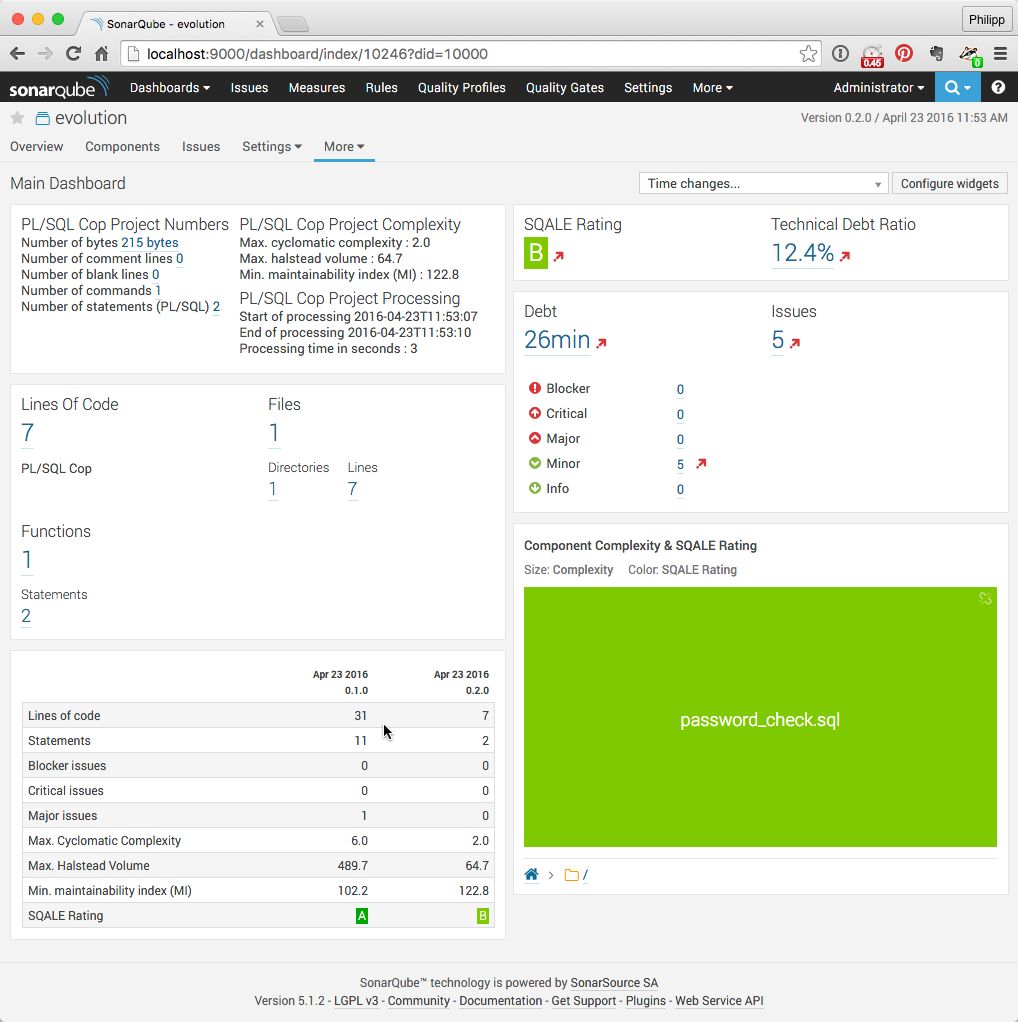Open the Get Support footer link
This screenshot has height=1022, width=1018.
(583, 1001)
